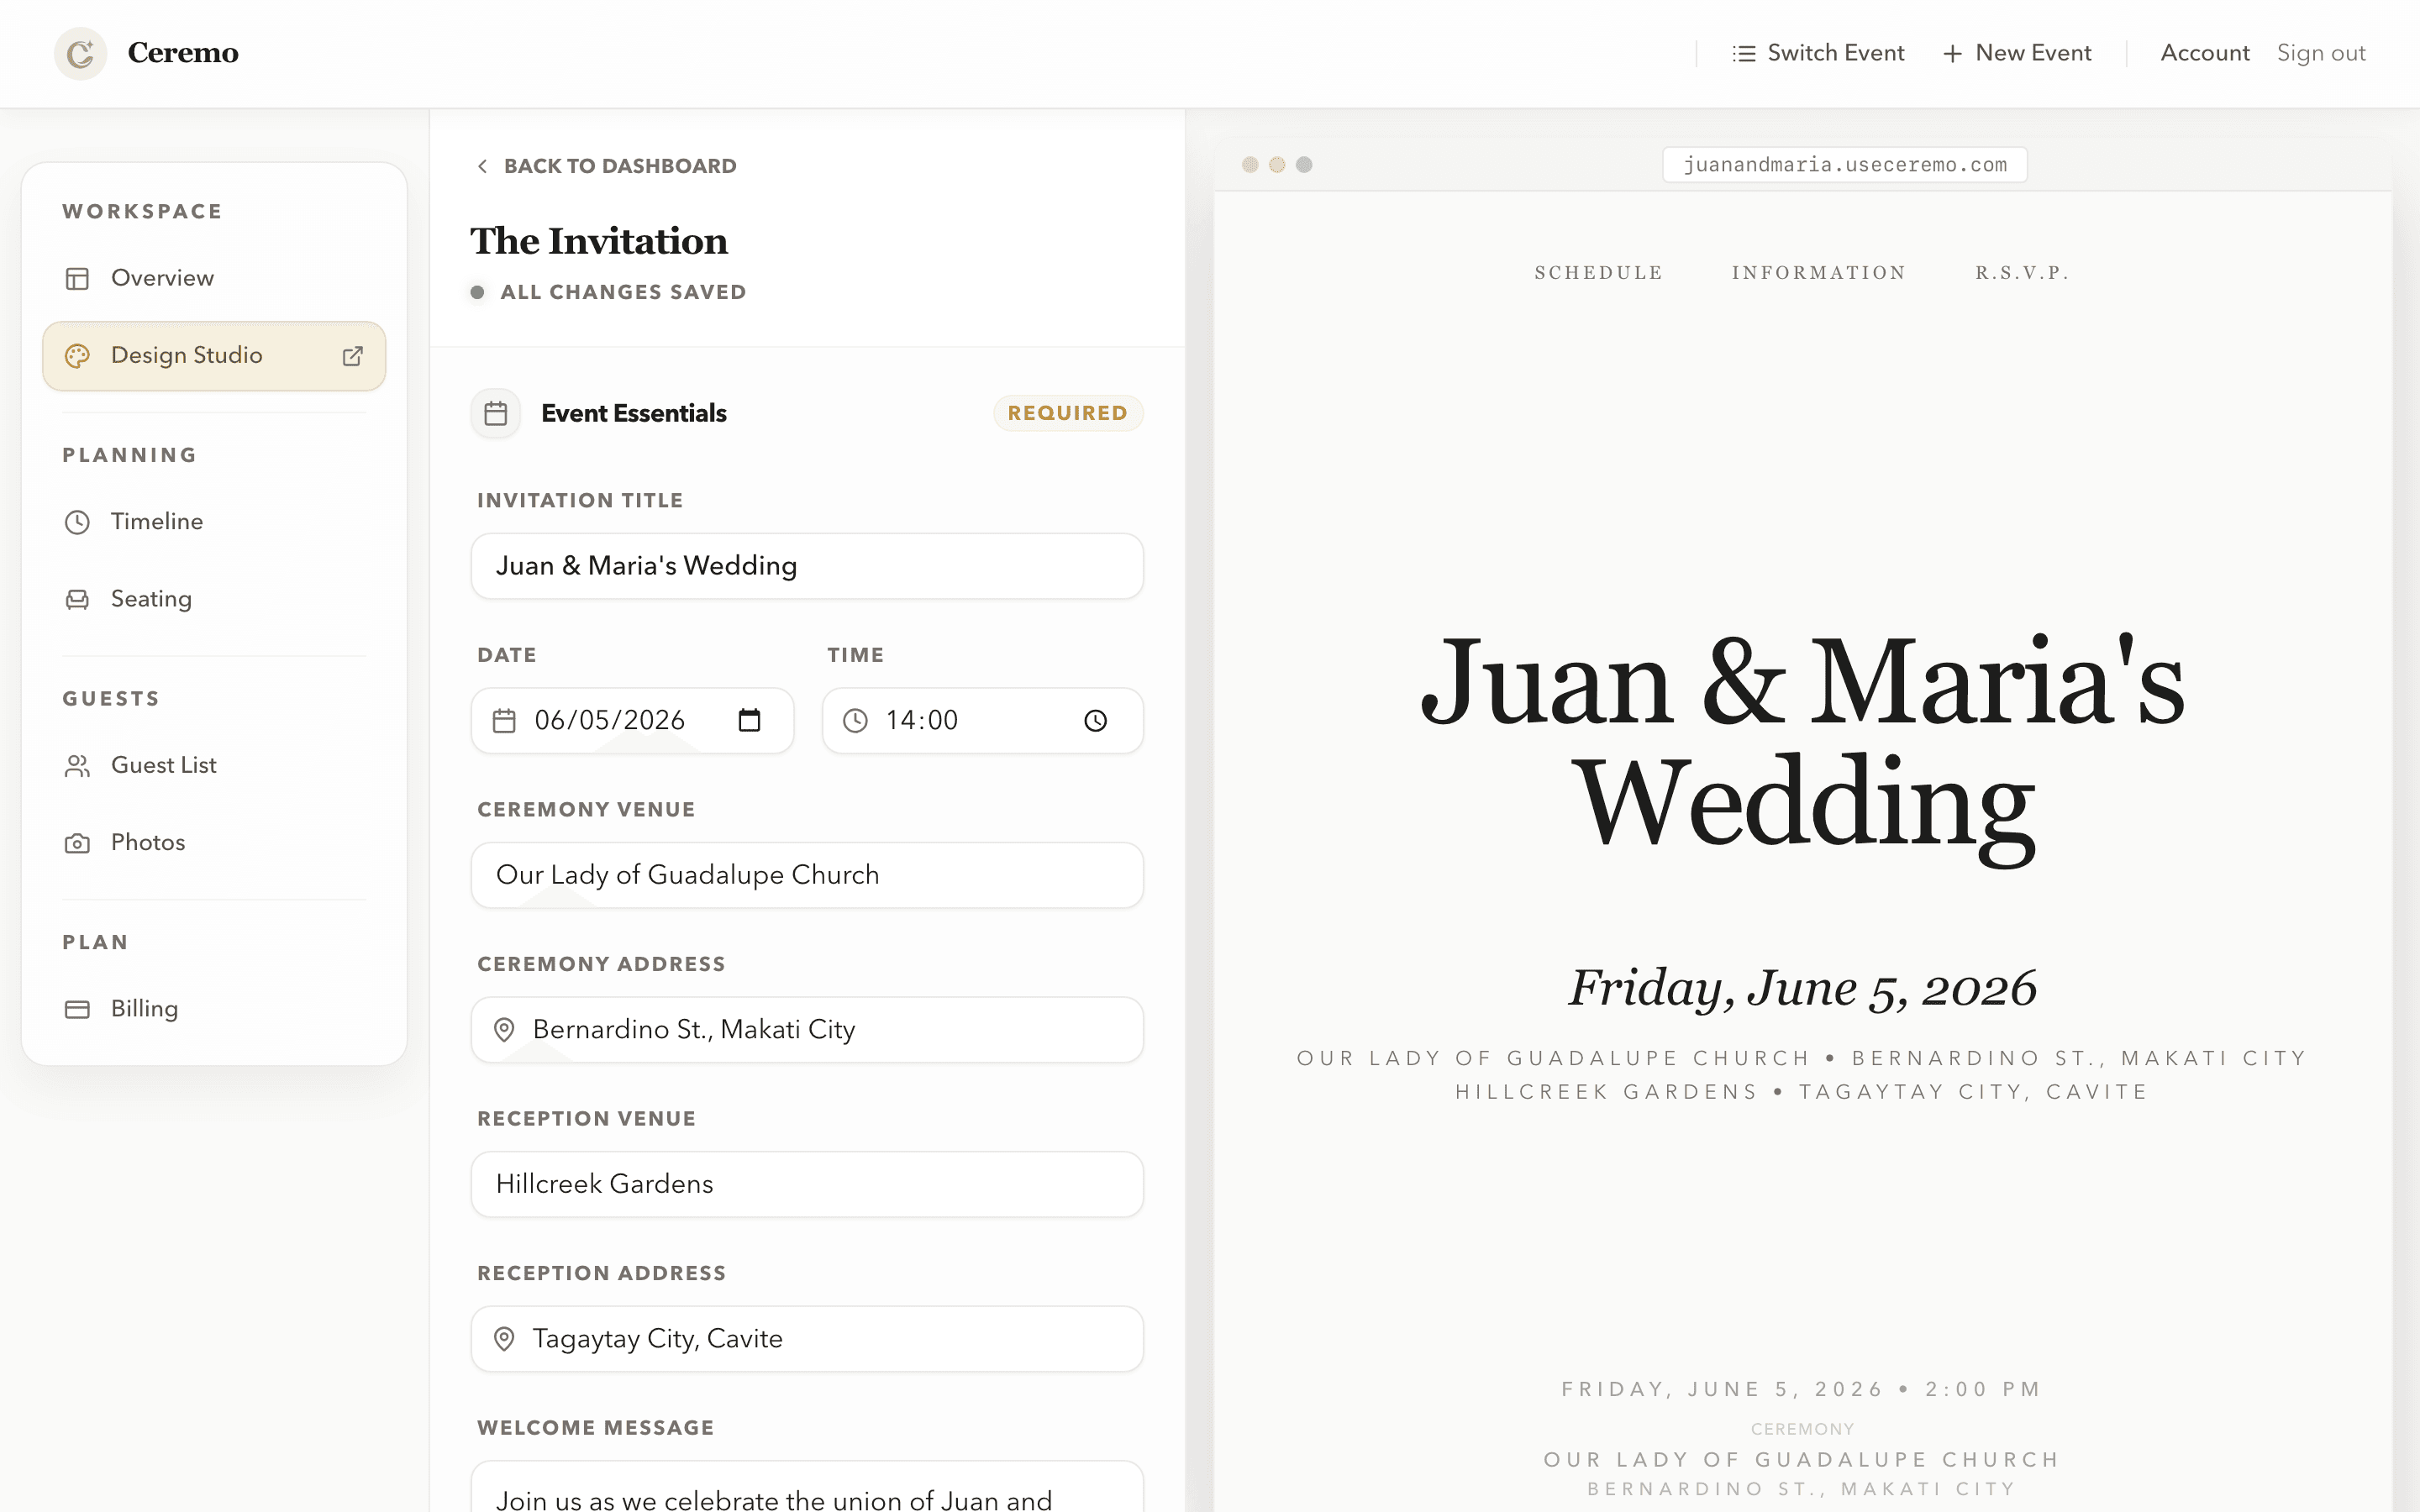Click the Photos camera icon in sidebar
Screen dimensions: 2420x1512
(77, 843)
